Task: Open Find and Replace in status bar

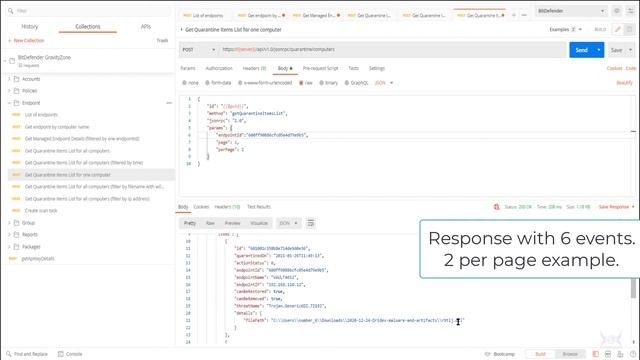Action: 27,354
